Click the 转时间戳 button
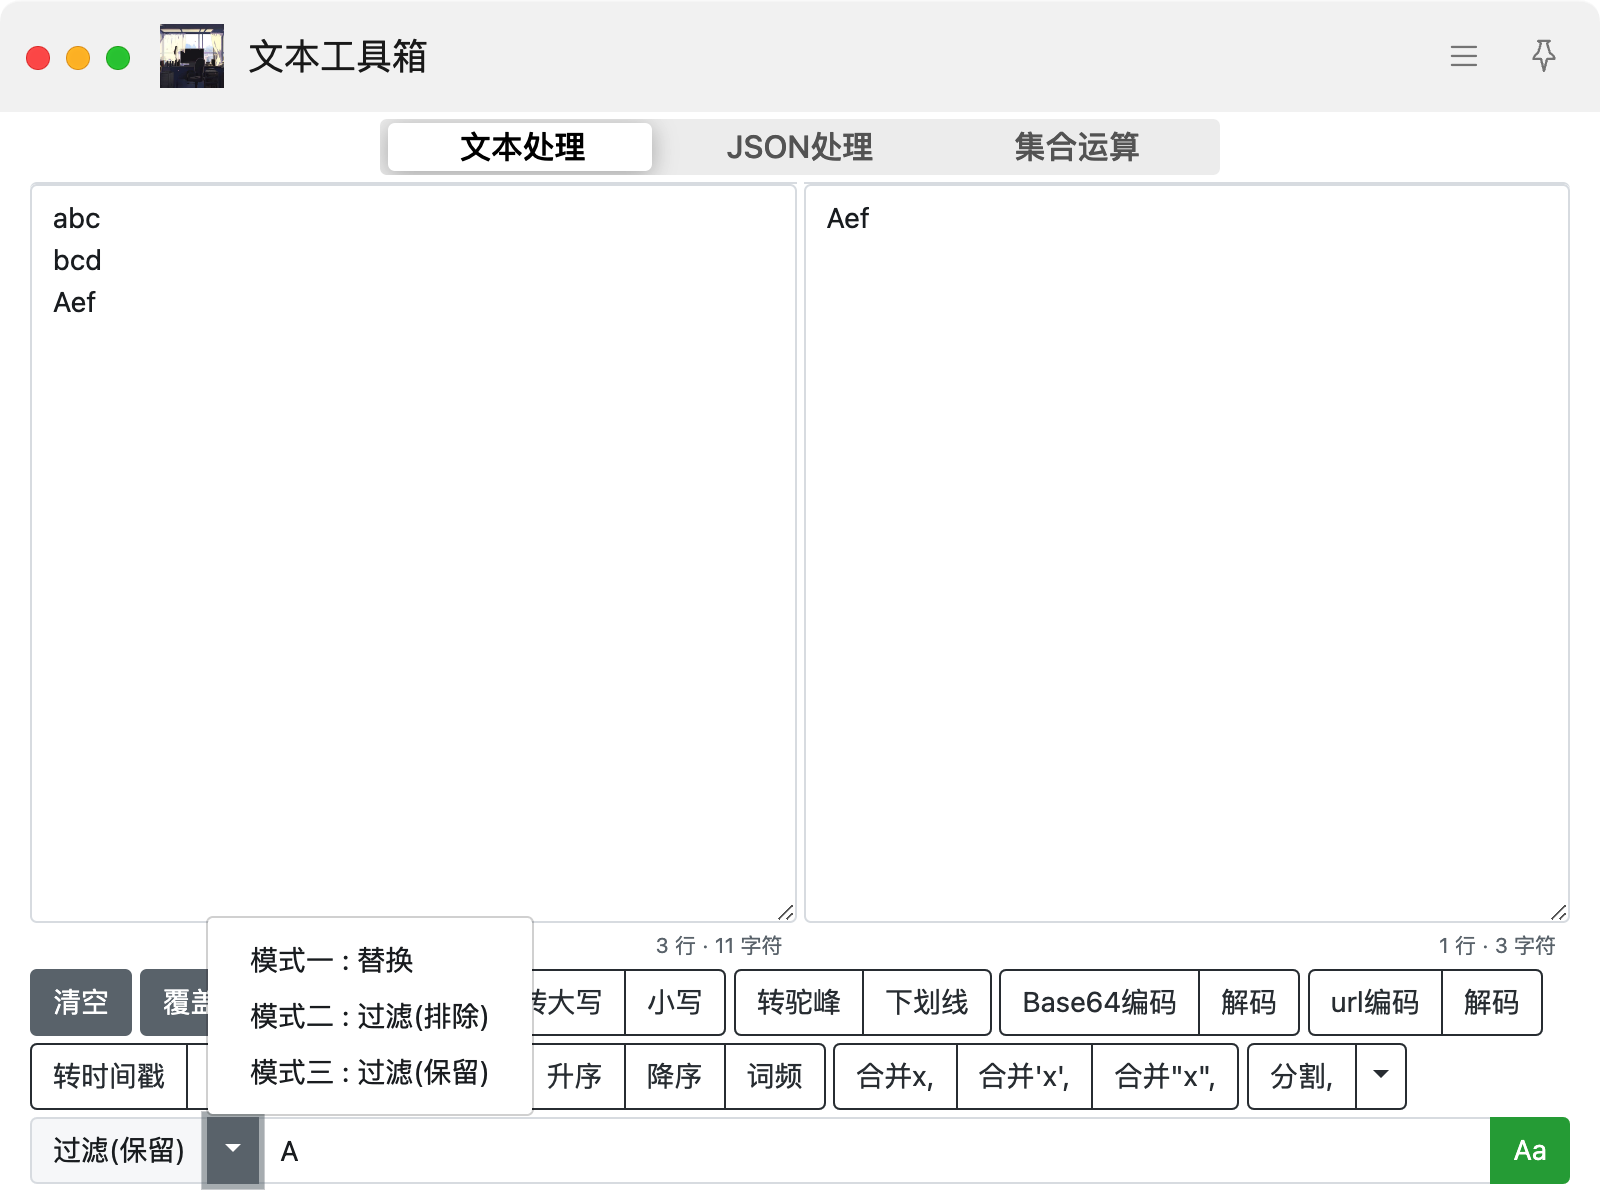This screenshot has height=1194, width=1600. point(109,1076)
